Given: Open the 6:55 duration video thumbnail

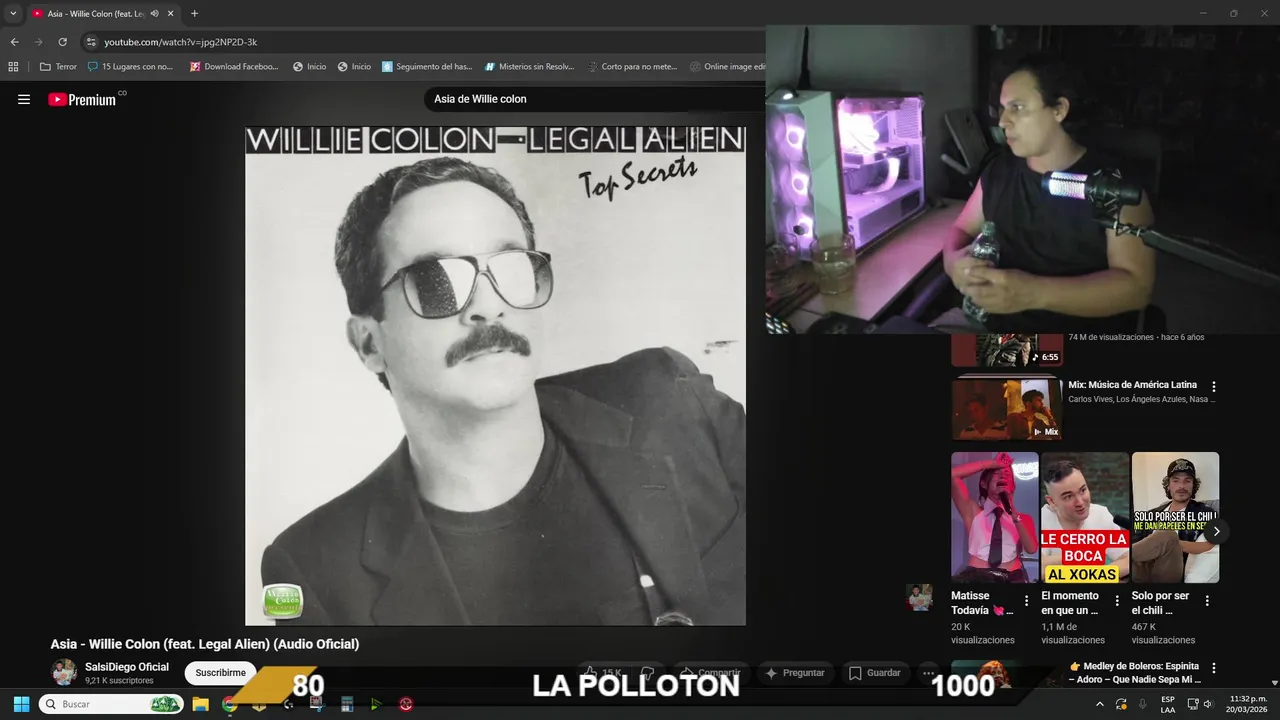Looking at the screenshot, I should 1007,351.
